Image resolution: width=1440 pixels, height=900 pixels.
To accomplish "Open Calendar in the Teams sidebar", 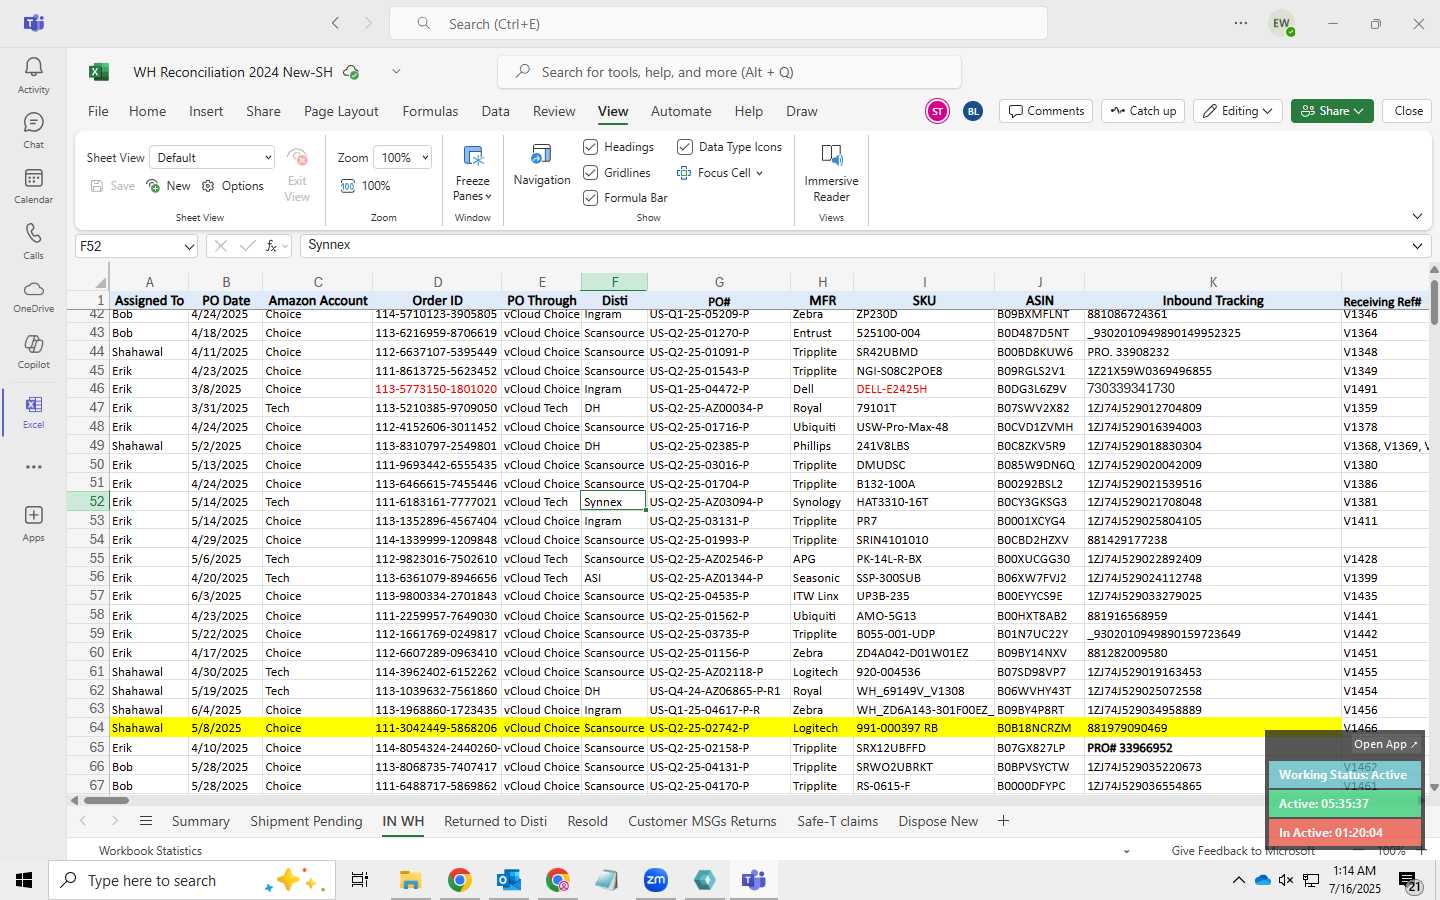I will click(33, 185).
